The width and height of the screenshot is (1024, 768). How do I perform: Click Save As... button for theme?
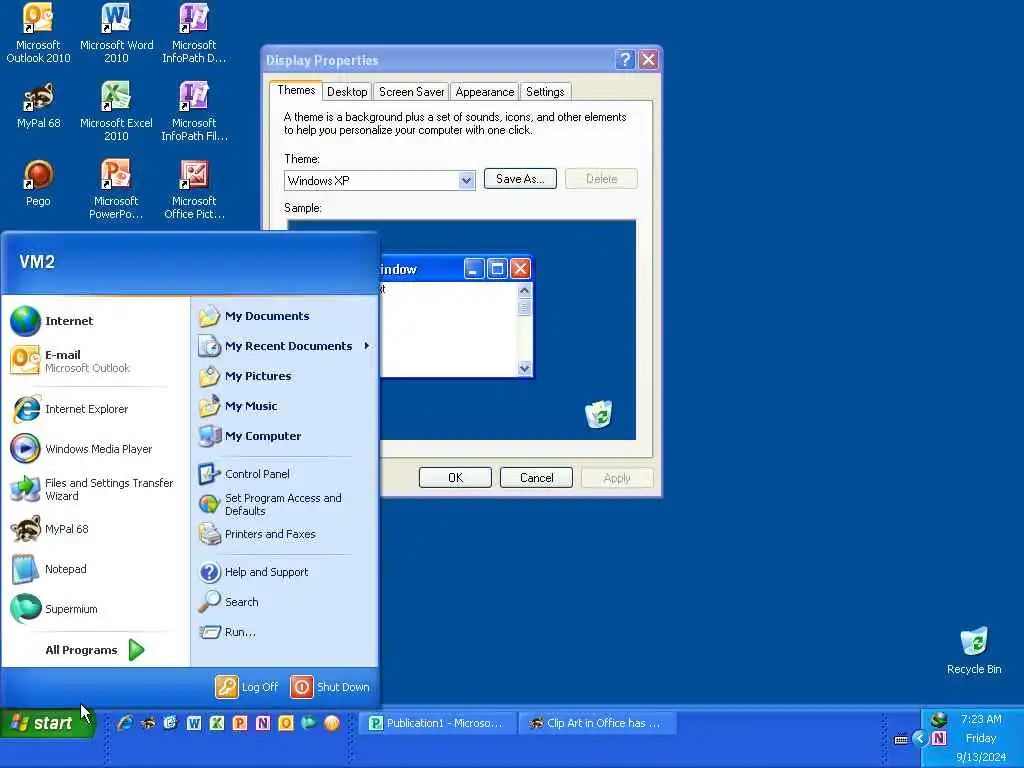(x=520, y=179)
